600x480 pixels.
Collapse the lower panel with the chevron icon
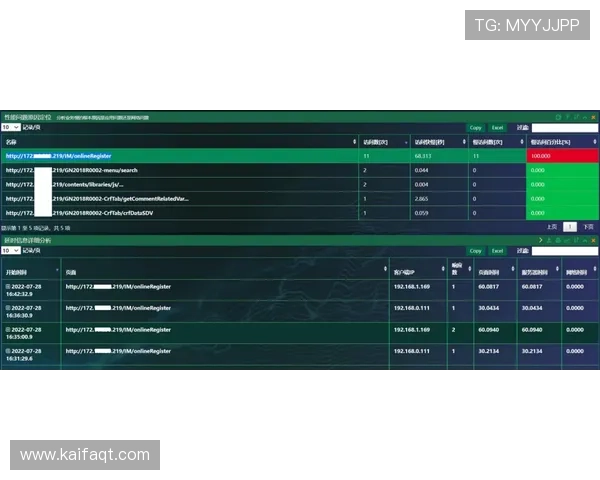pos(584,241)
